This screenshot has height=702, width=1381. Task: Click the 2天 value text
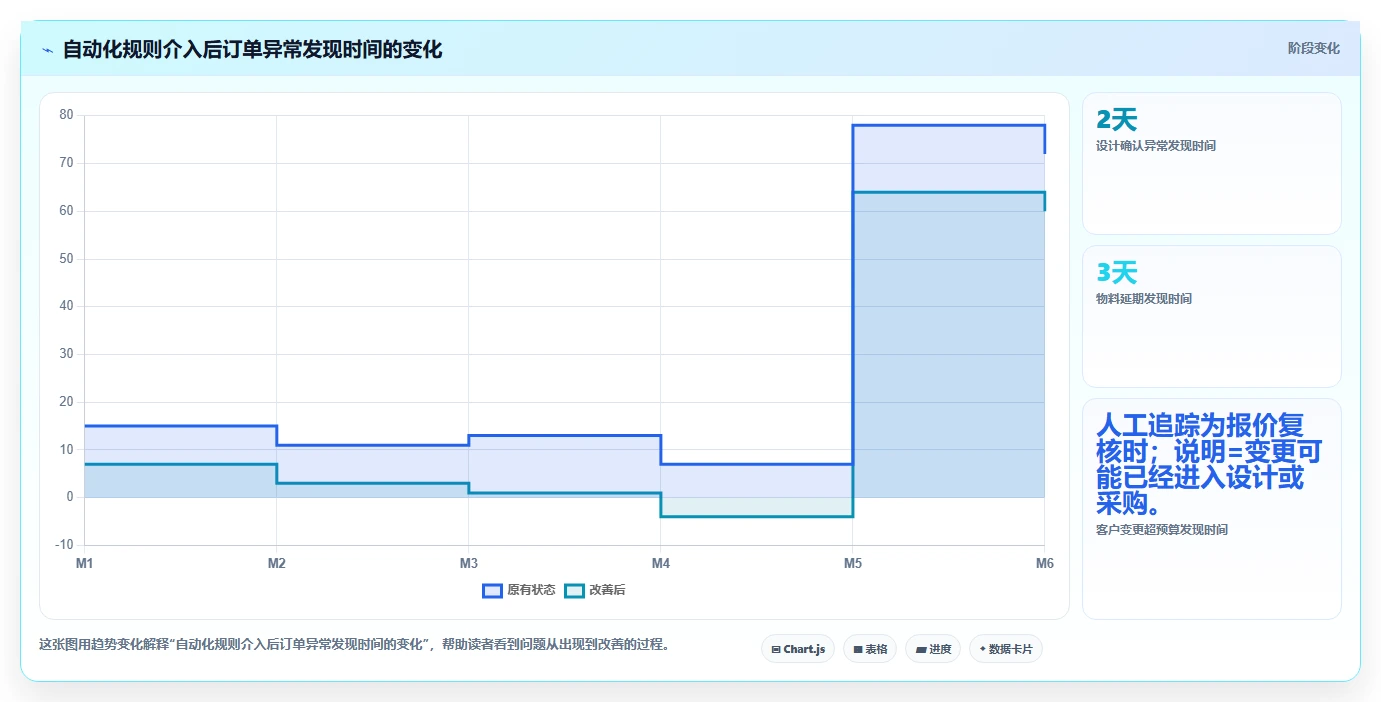[x=1117, y=120]
